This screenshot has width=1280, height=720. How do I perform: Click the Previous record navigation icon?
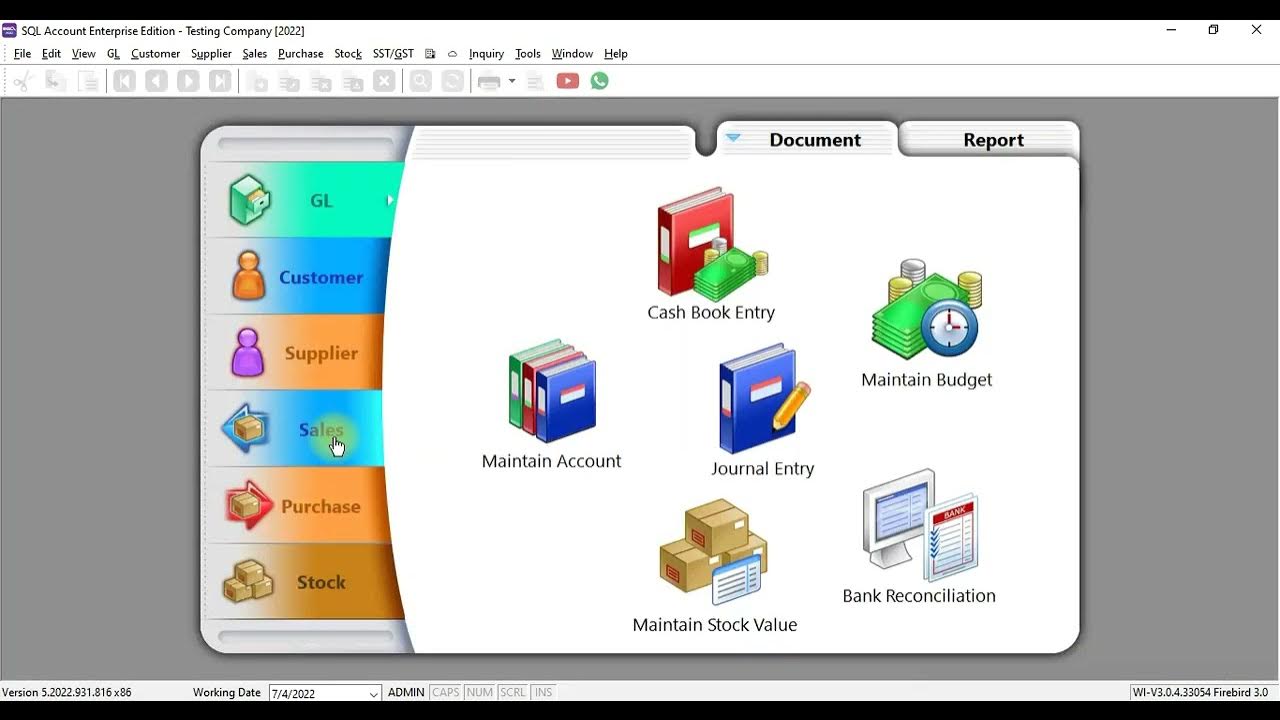pos(156,81)
